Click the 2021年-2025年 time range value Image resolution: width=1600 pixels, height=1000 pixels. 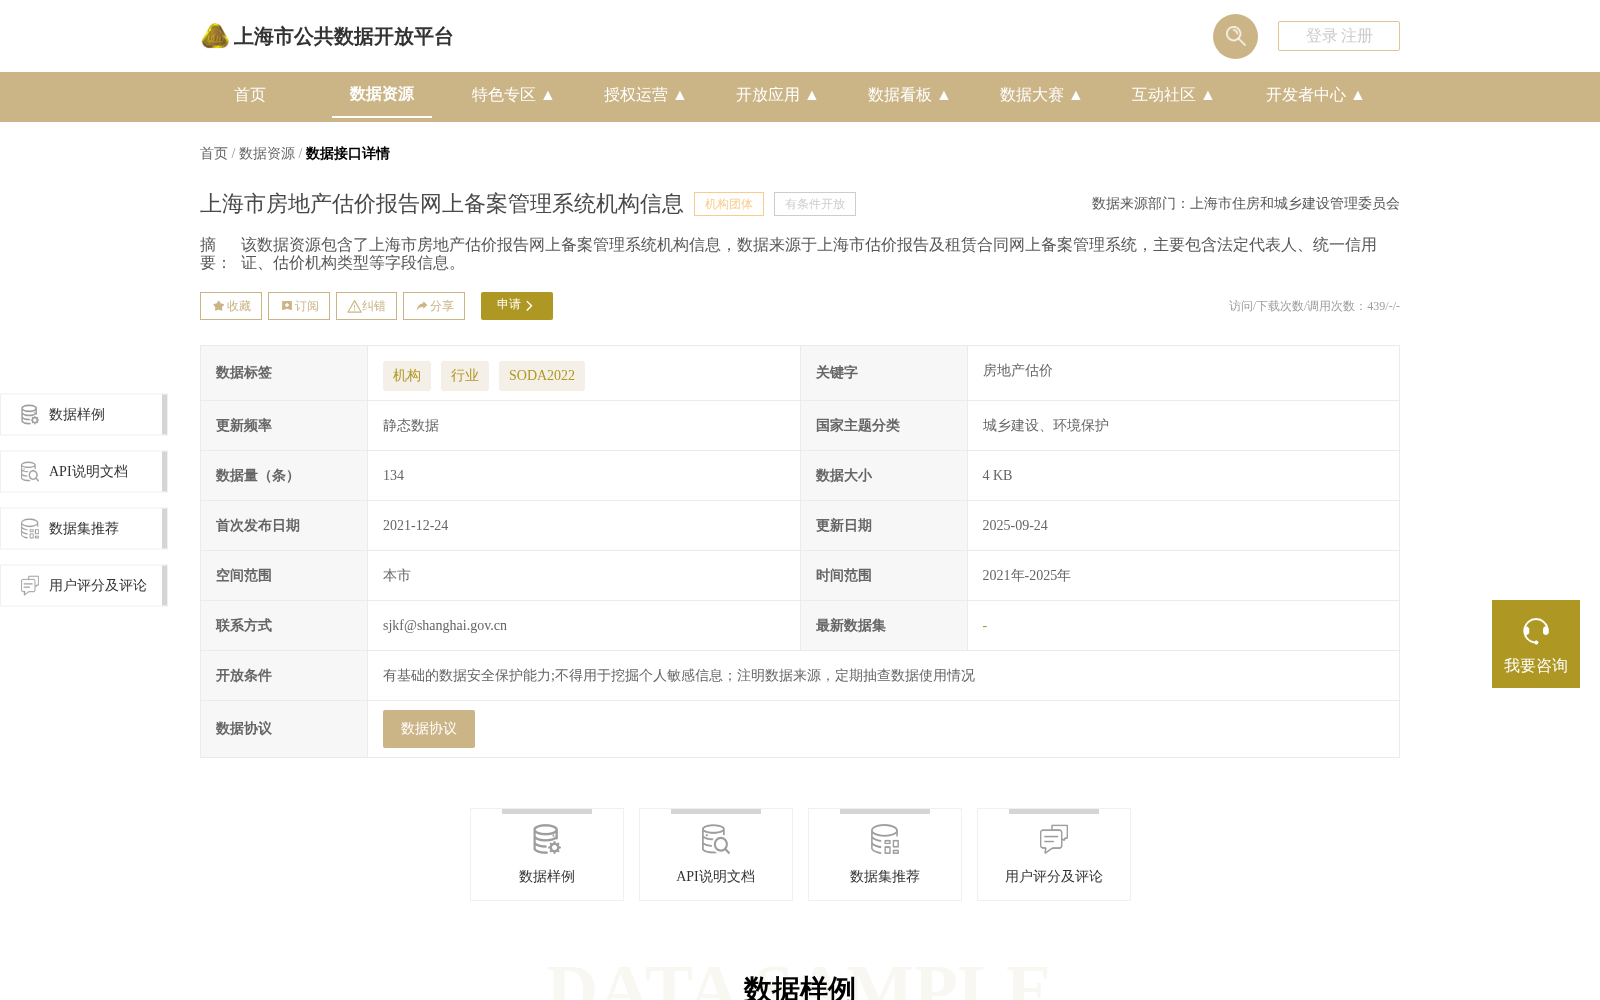click(1026, 576)
